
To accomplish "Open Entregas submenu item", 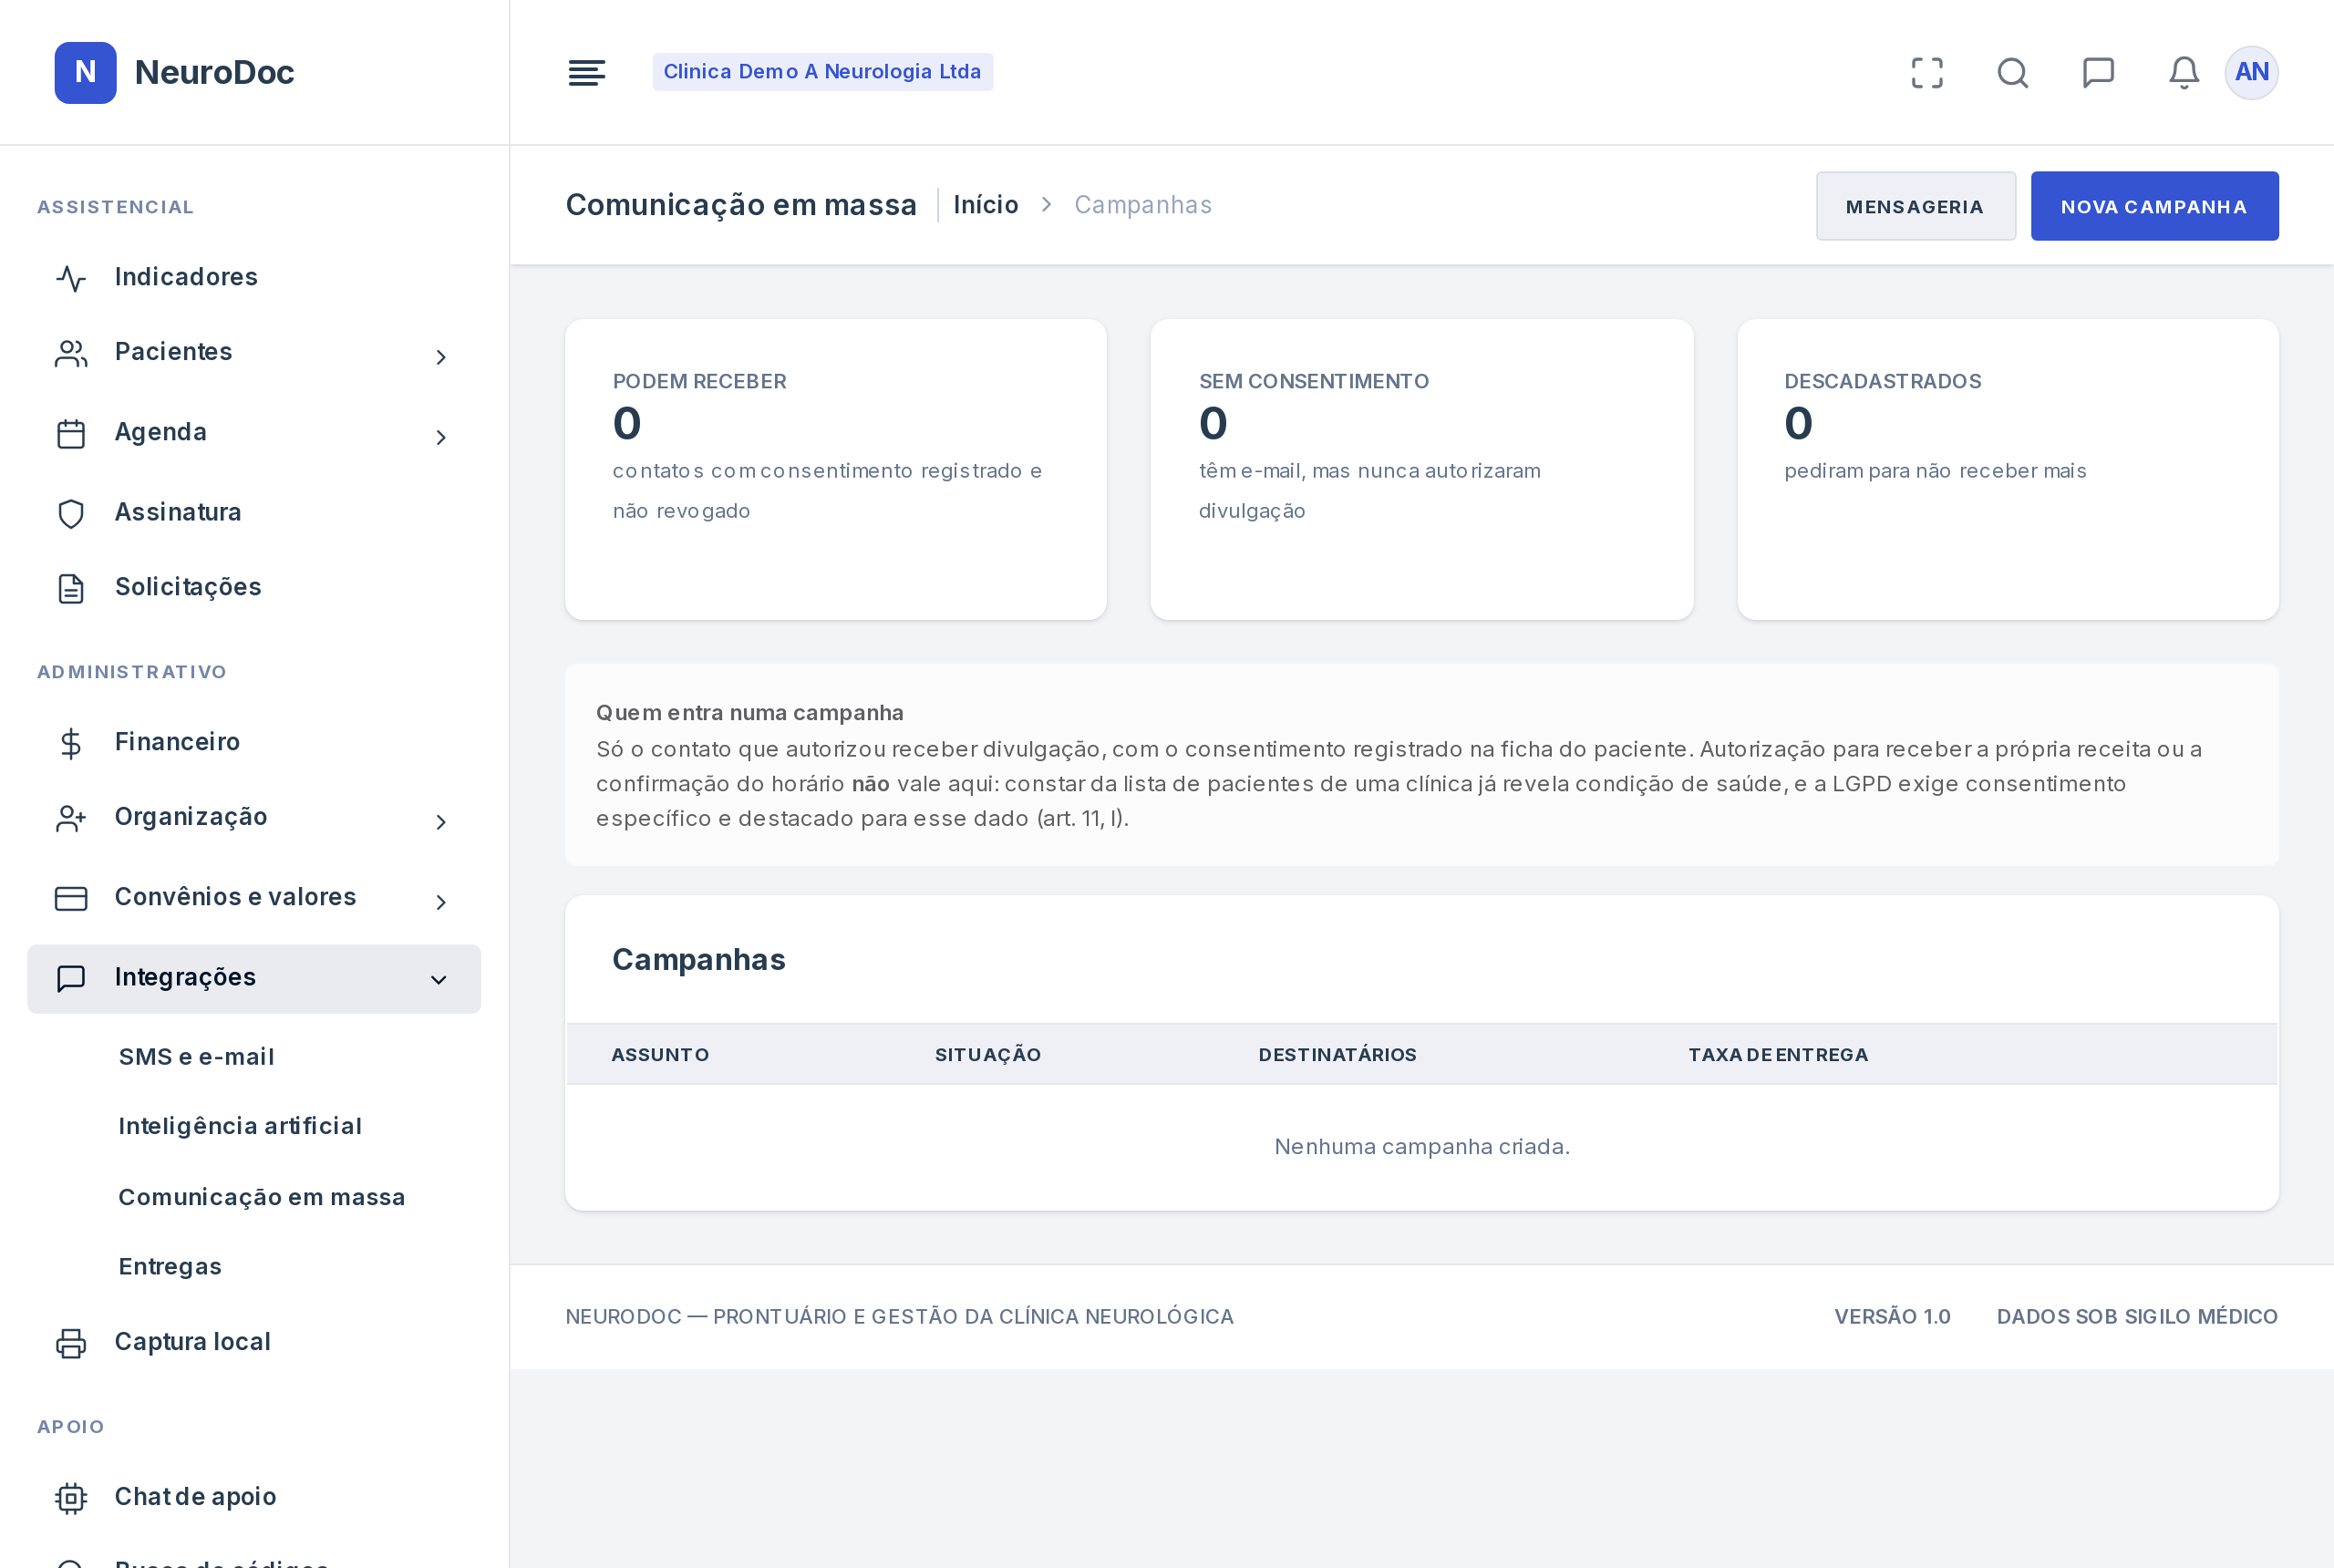I will point(170,1266).
